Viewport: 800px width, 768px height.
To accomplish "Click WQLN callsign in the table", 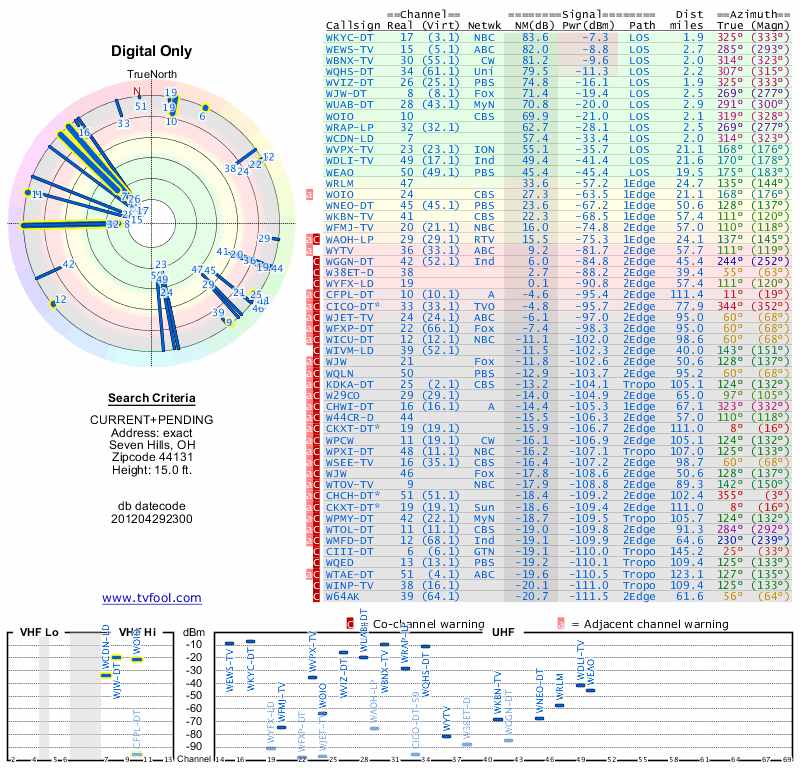I will (340, 374).
